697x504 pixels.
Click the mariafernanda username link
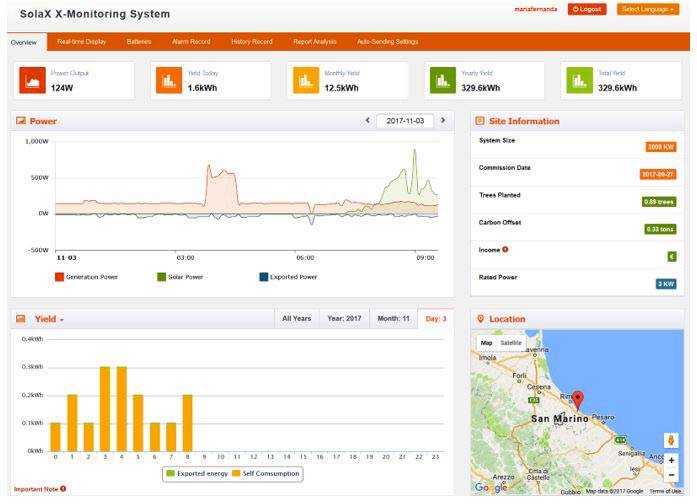click(536, 9)
